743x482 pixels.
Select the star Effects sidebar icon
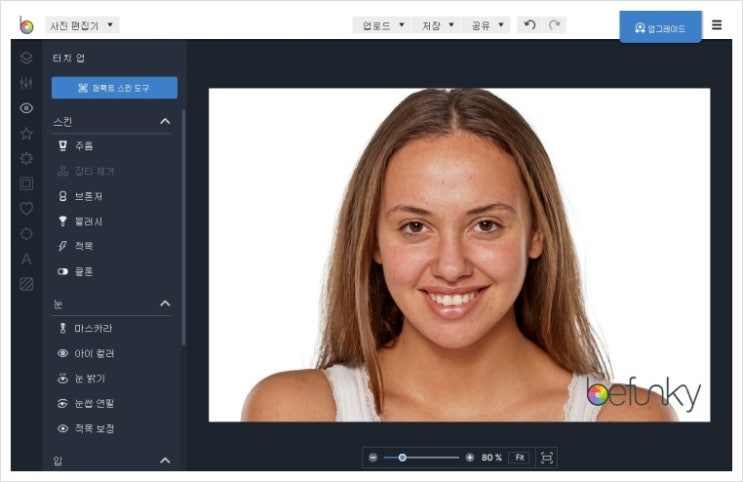(x=27, y=133)
